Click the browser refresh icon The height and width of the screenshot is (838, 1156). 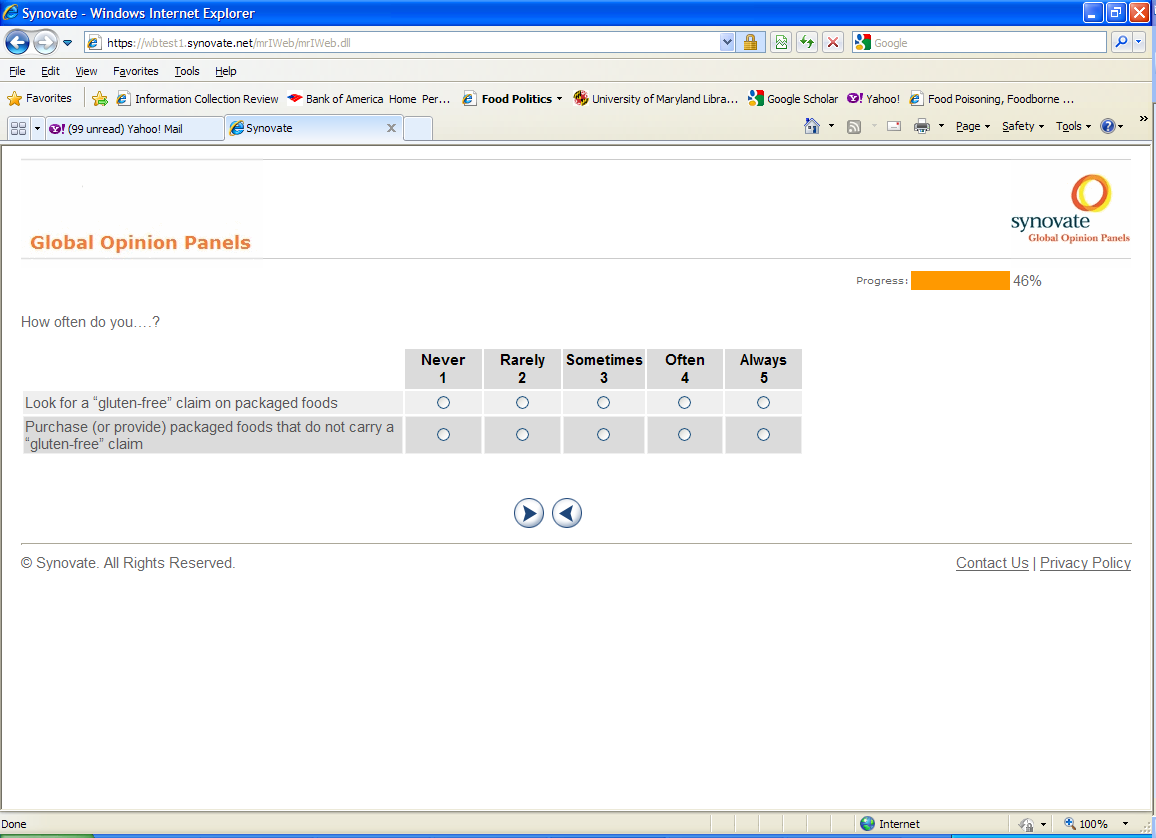click(x=806, y=42)
